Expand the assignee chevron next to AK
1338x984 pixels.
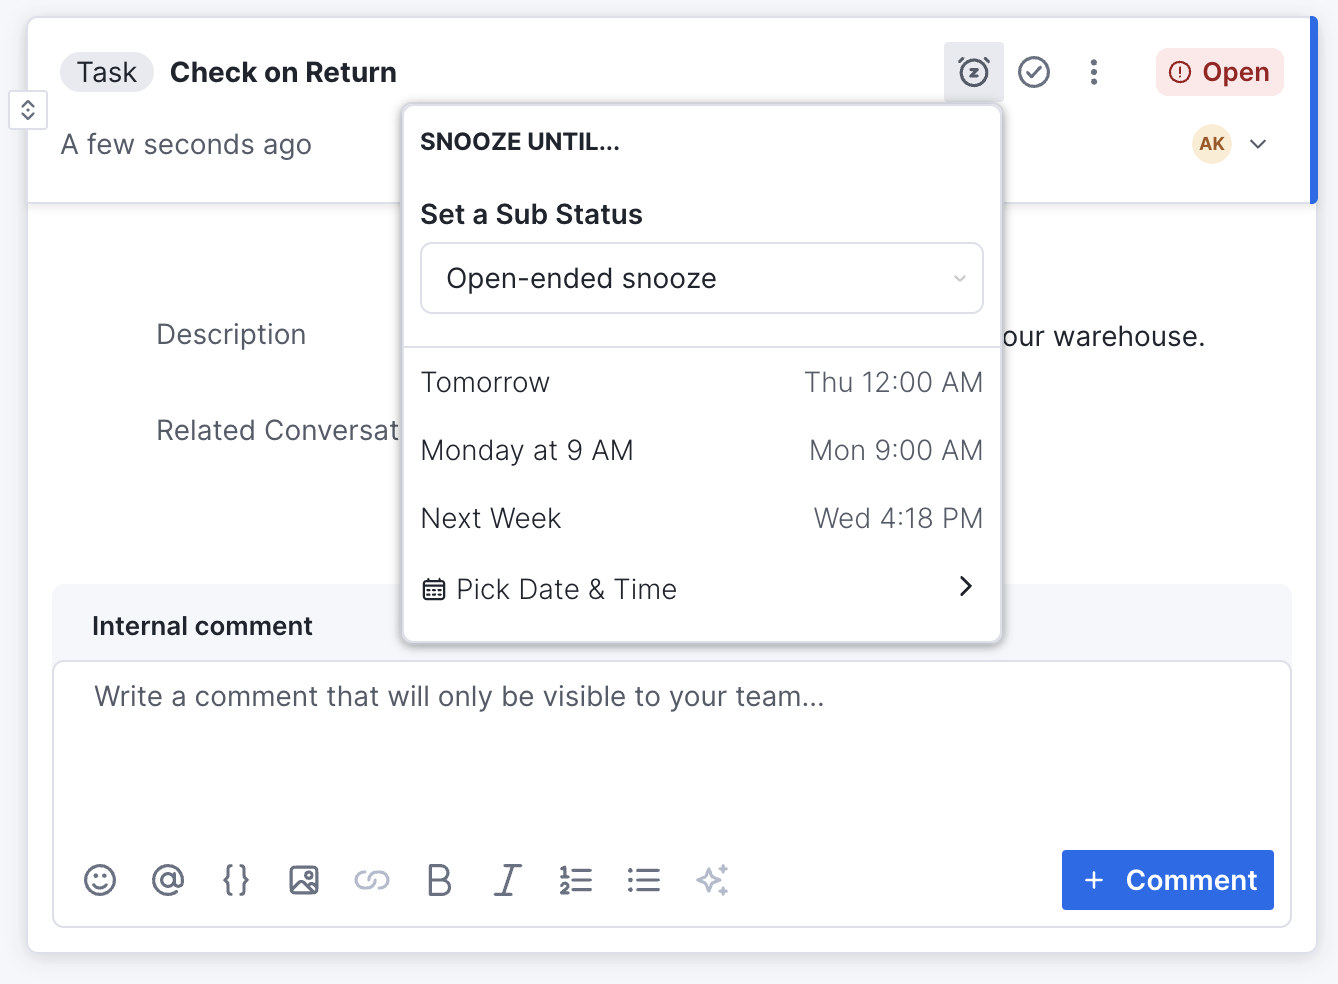(x=1258, y=144)
